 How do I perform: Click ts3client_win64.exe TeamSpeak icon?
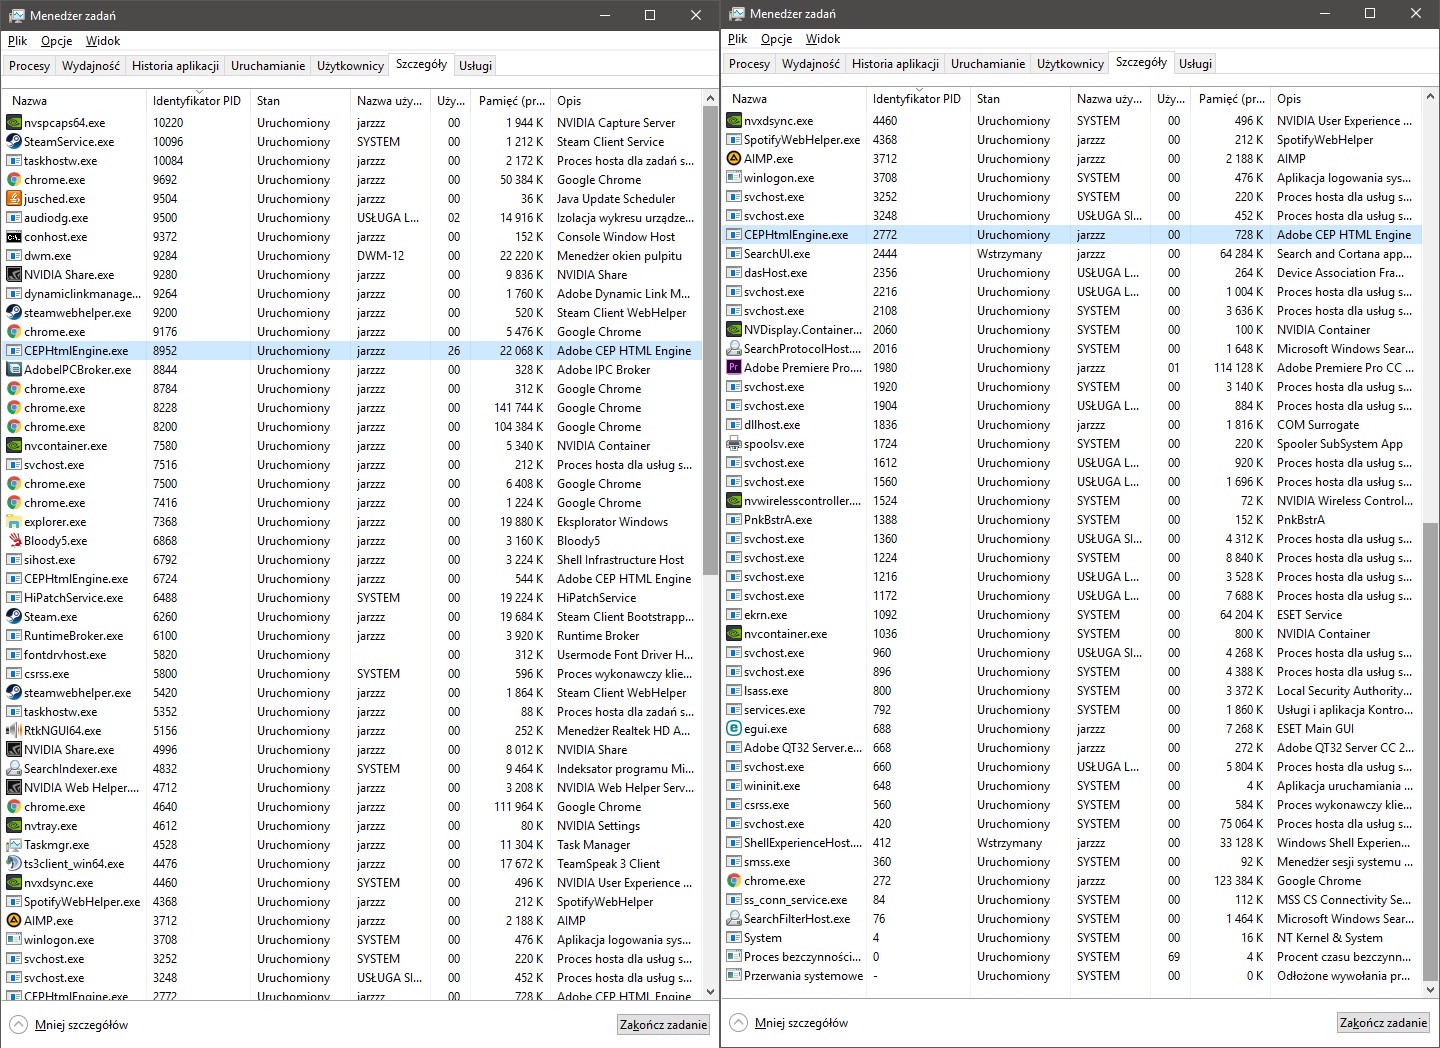click(14, 864)
